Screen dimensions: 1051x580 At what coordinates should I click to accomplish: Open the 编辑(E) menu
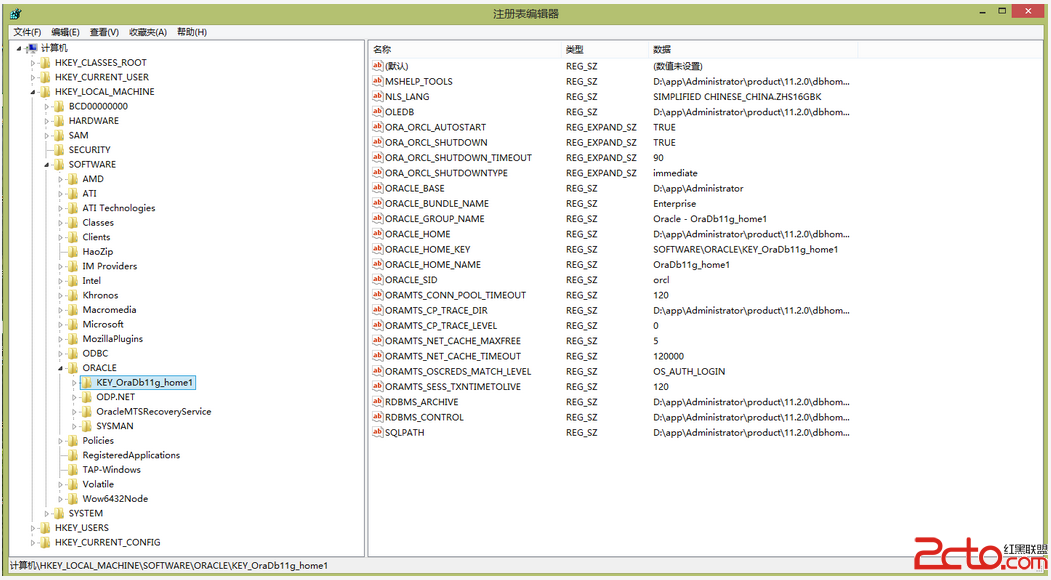[x=66, y=32]
